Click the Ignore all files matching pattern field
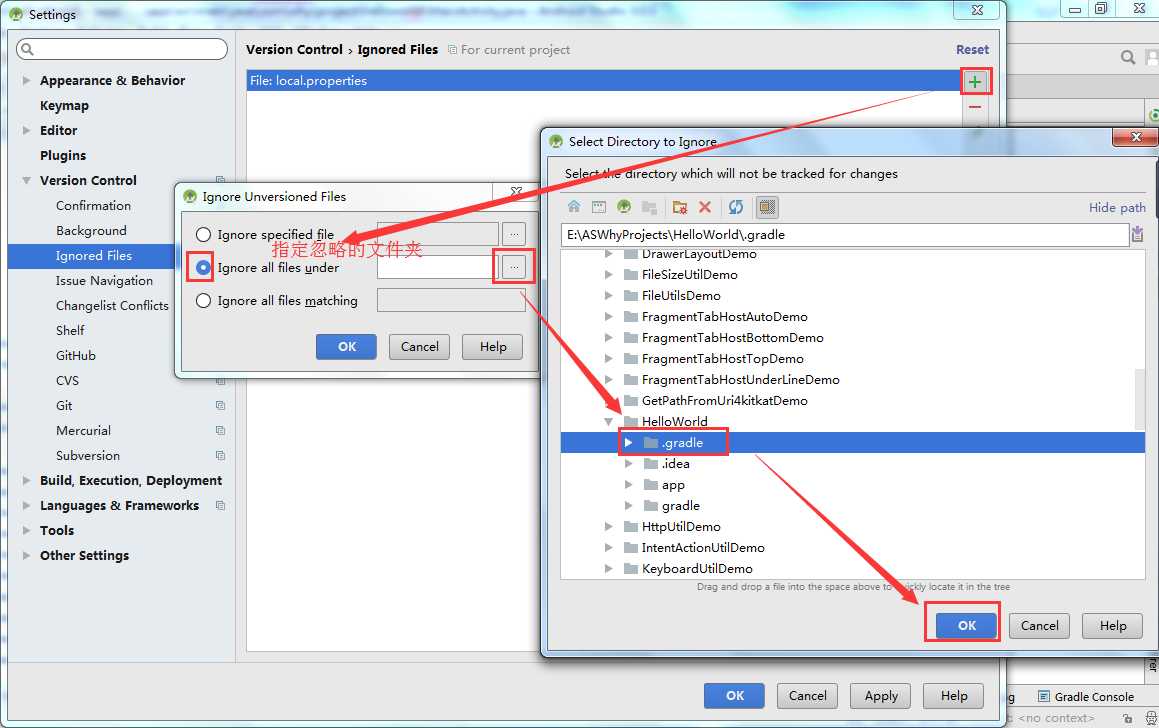This screenshot has height=728, width=1159. pos(451,301)
